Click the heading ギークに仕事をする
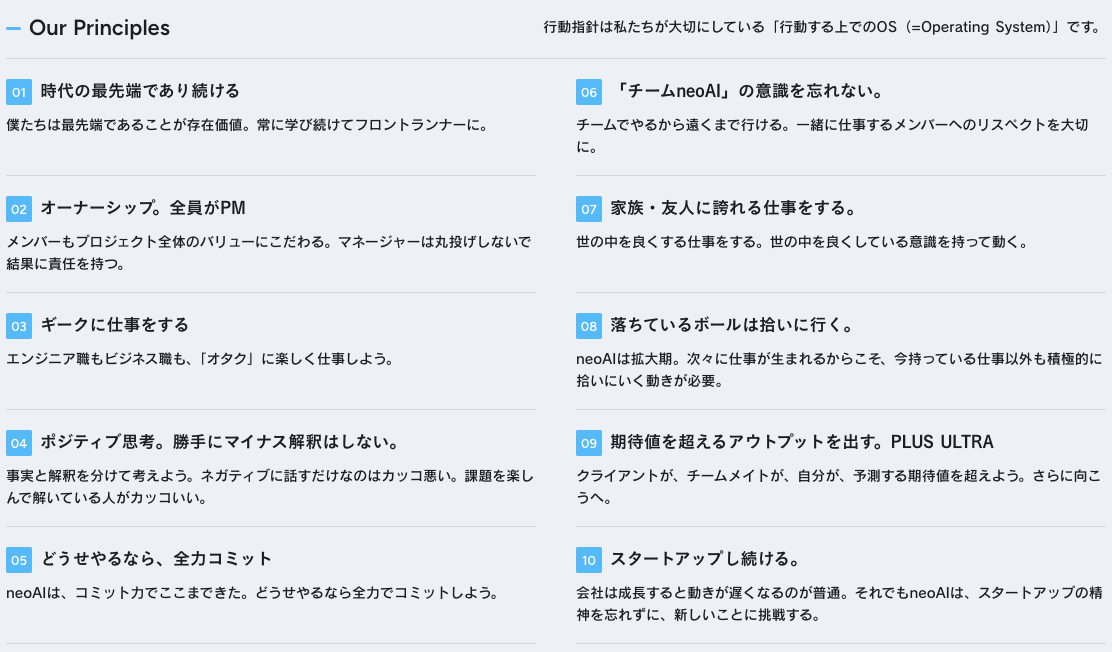 click(115, 325)
